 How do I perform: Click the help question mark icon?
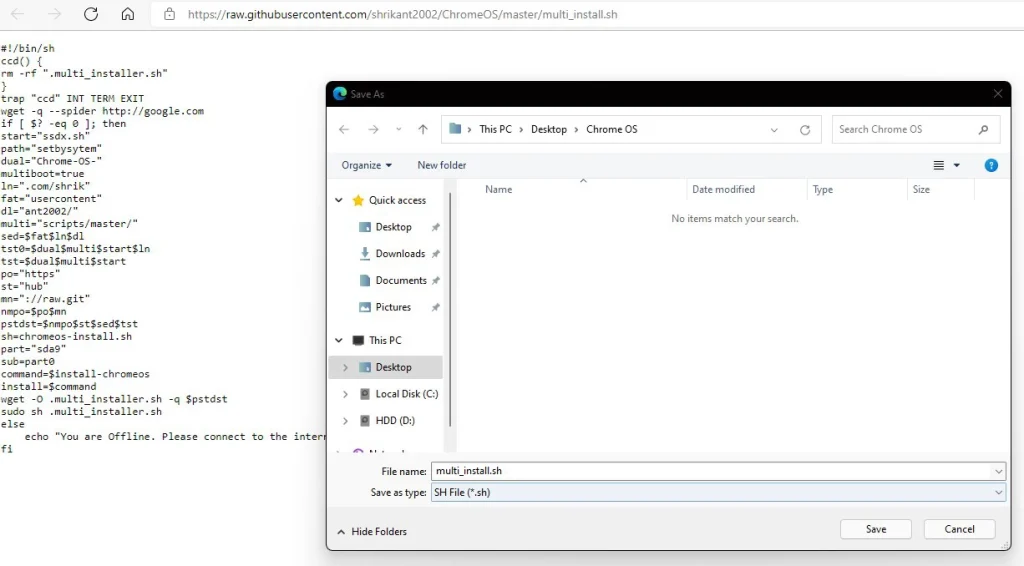991,165
